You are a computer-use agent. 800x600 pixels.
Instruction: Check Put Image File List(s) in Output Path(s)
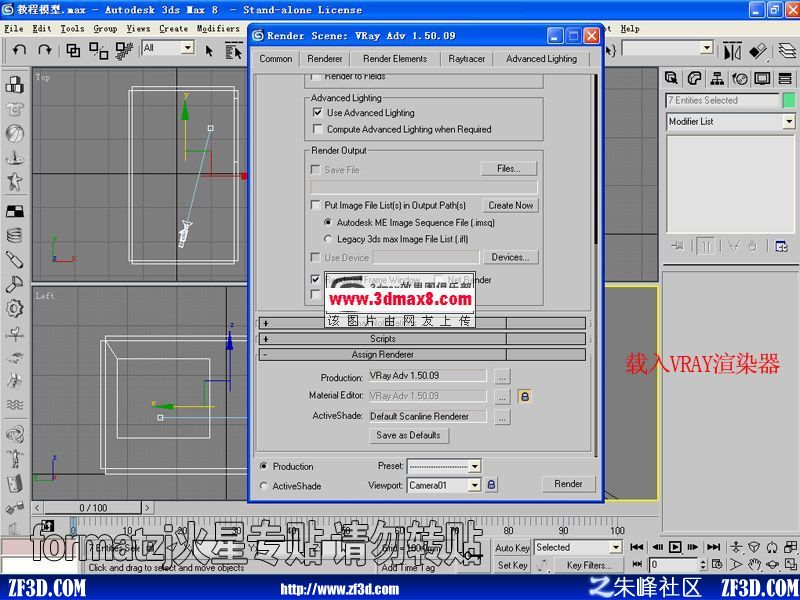coord(315,205)
